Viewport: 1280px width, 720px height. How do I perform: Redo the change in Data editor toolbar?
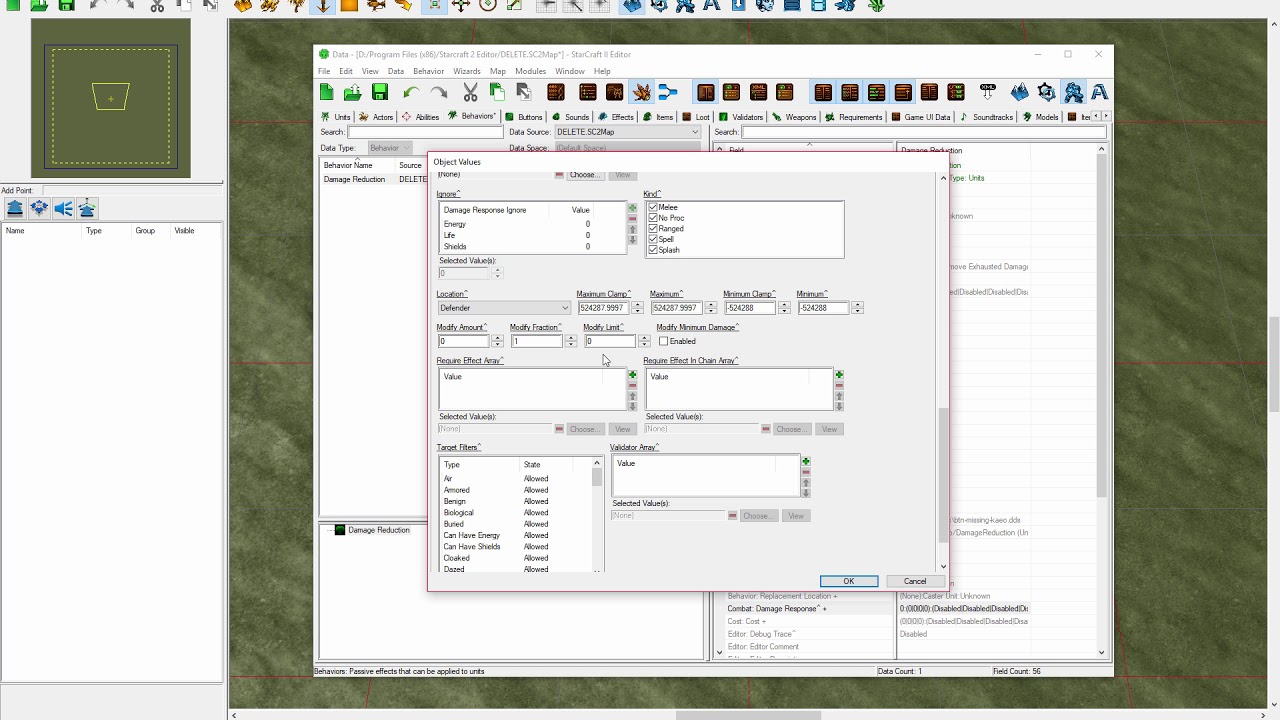438,92
